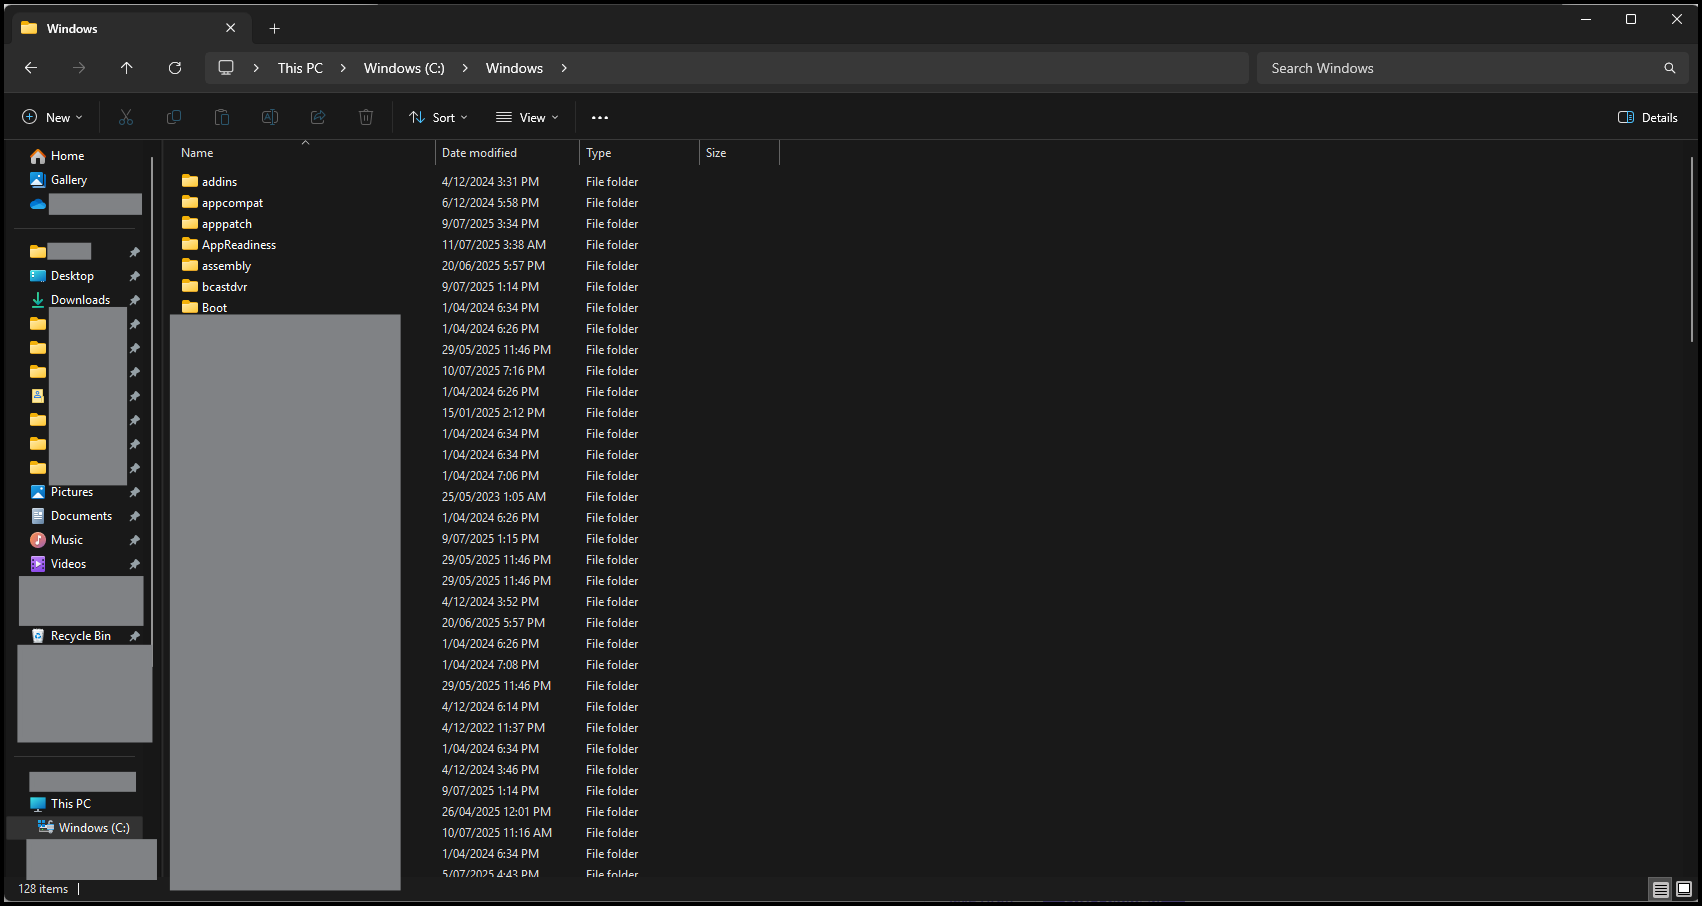Image resolution: width=1702 pixels, height=906 pixels.
Task: Click the pin icon next to Documents
Action: coord(134,516)
